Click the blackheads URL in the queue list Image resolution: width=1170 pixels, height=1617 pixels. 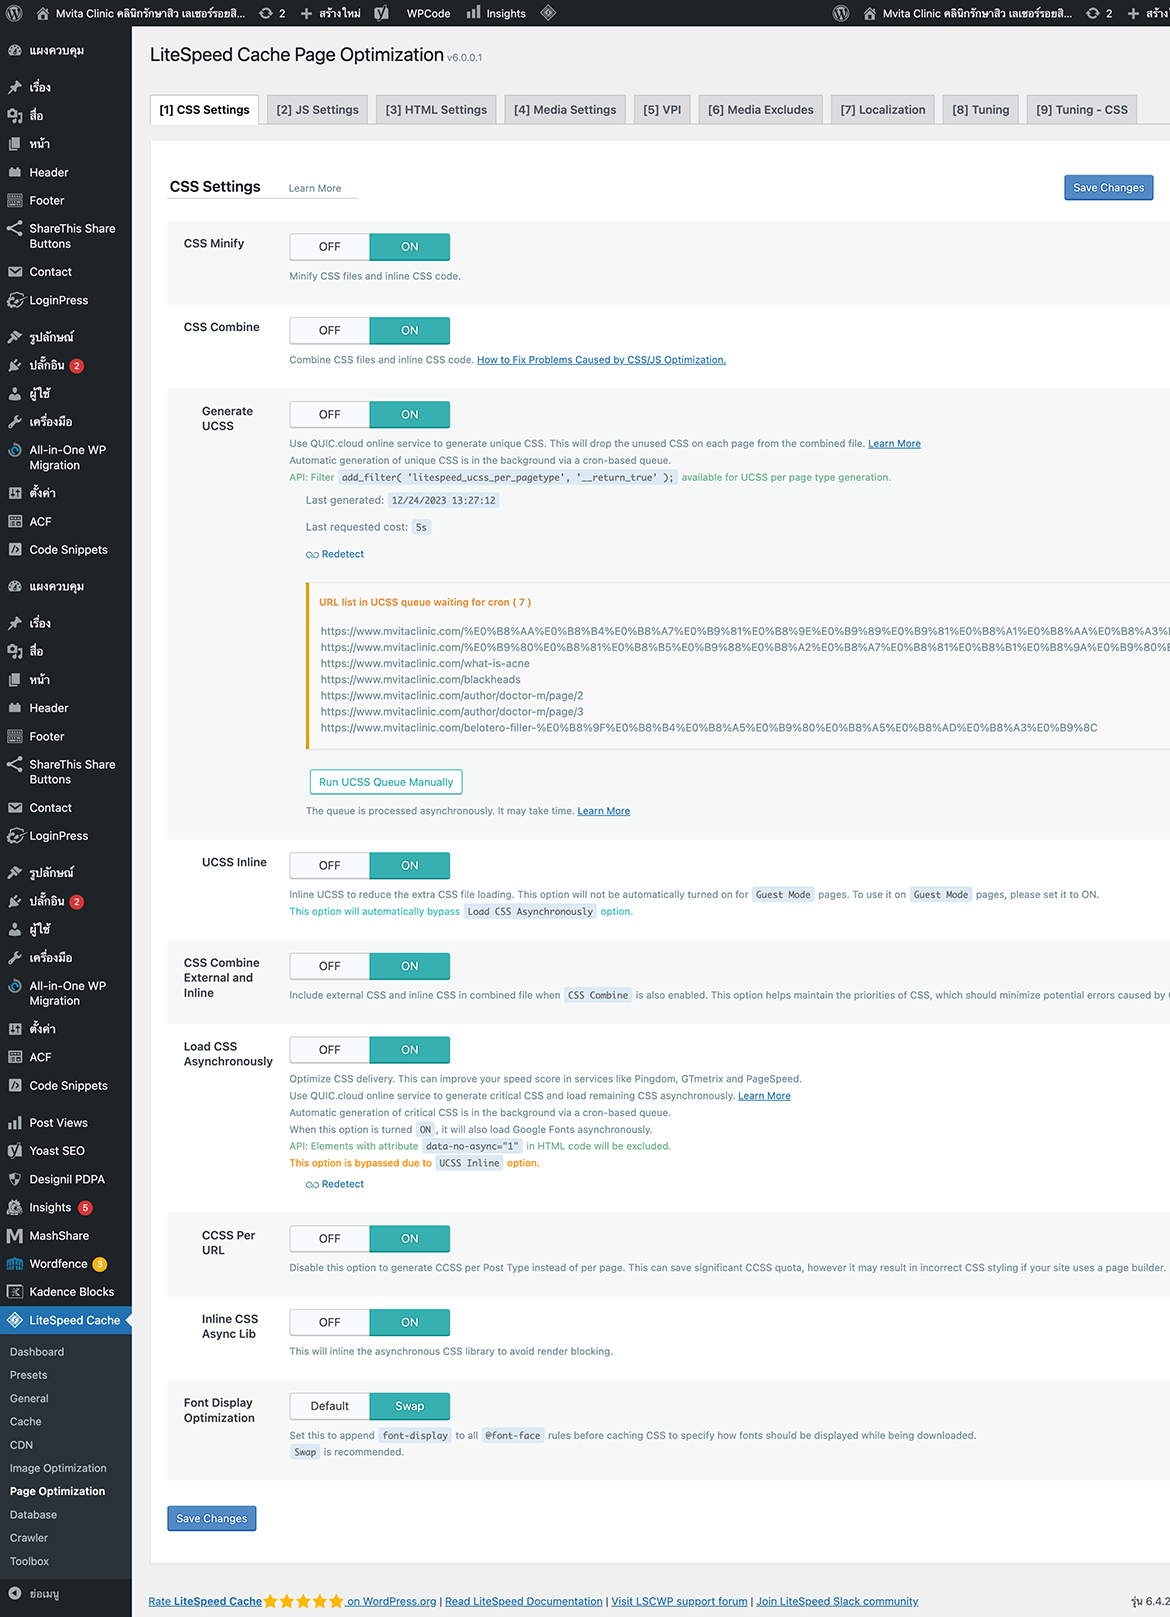pyautogui.click(x=420, y=680)
